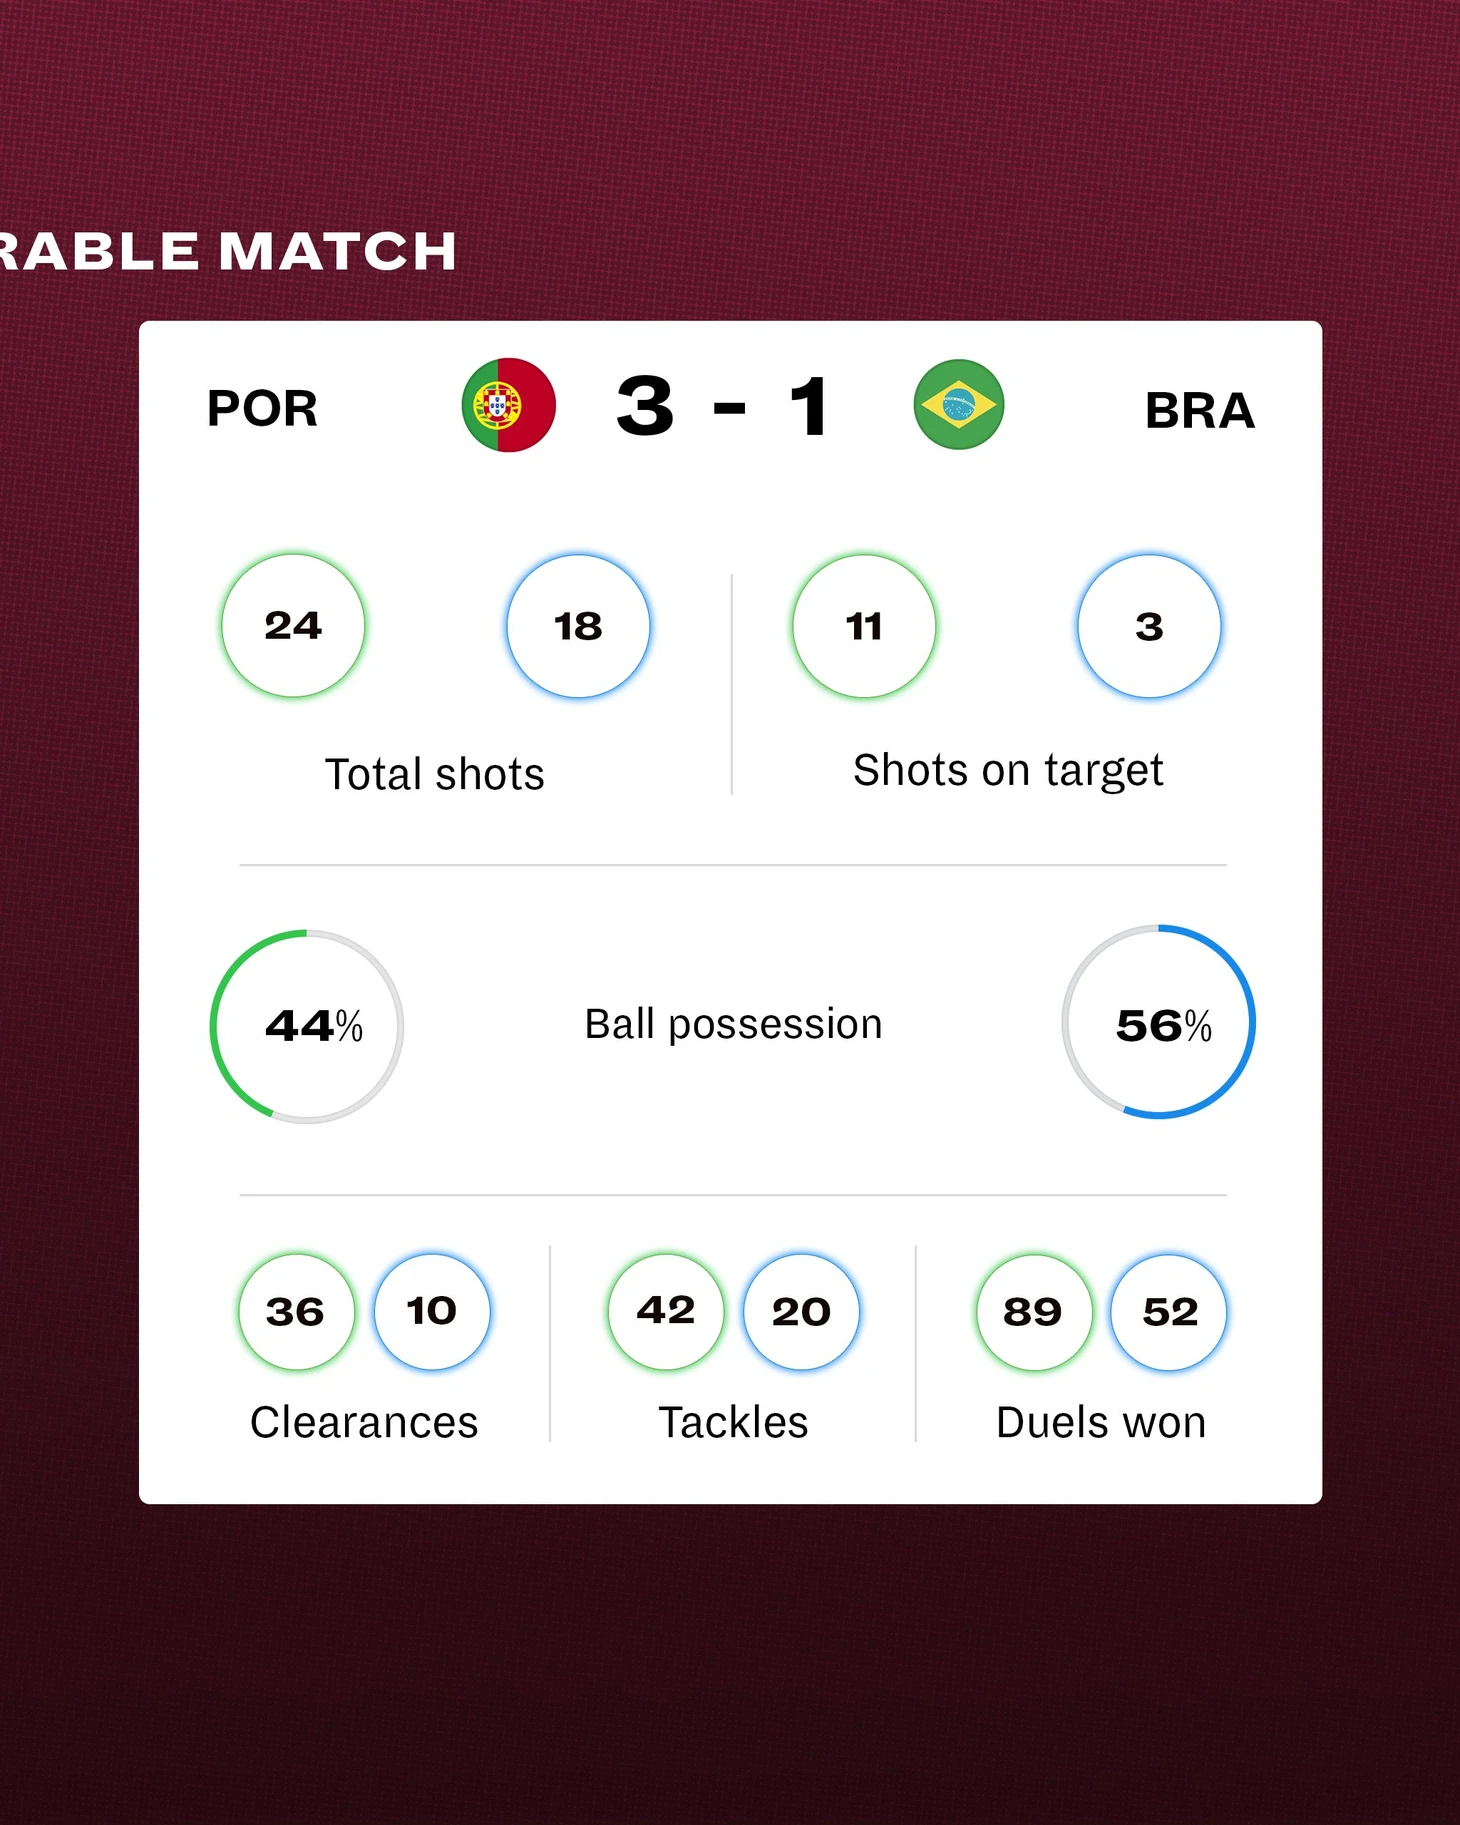
Task: Click the 3 shots on target circle
Action: 1149,626
